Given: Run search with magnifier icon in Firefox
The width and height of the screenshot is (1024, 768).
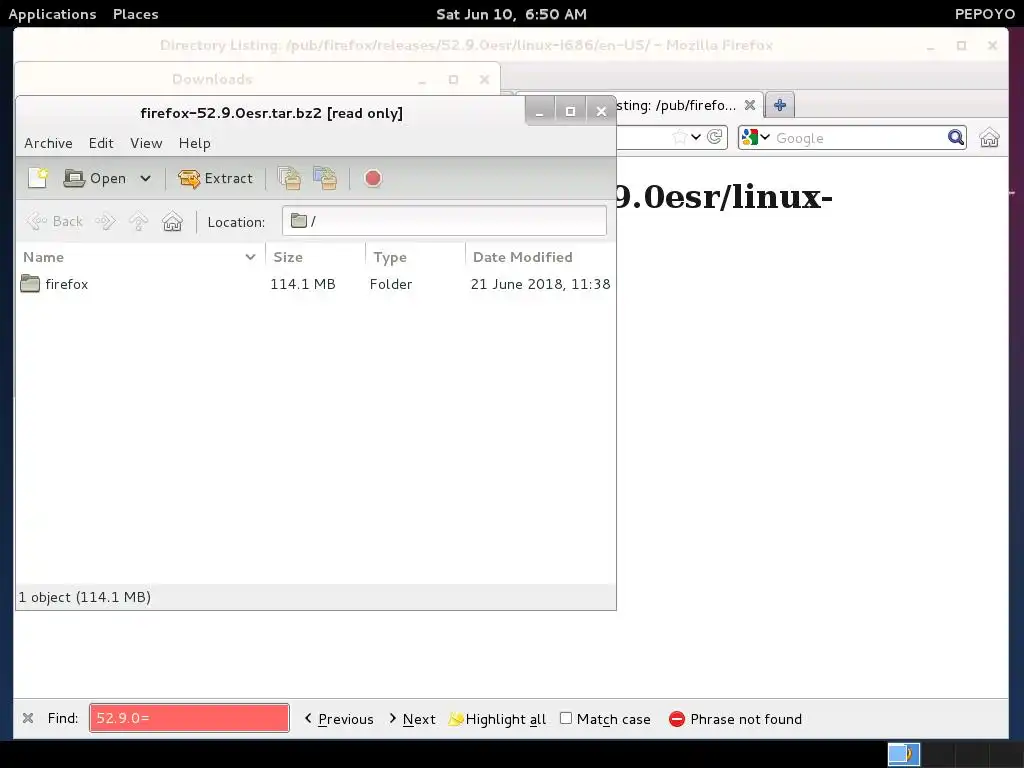Looking at the screenshot, I should (955, 137).
